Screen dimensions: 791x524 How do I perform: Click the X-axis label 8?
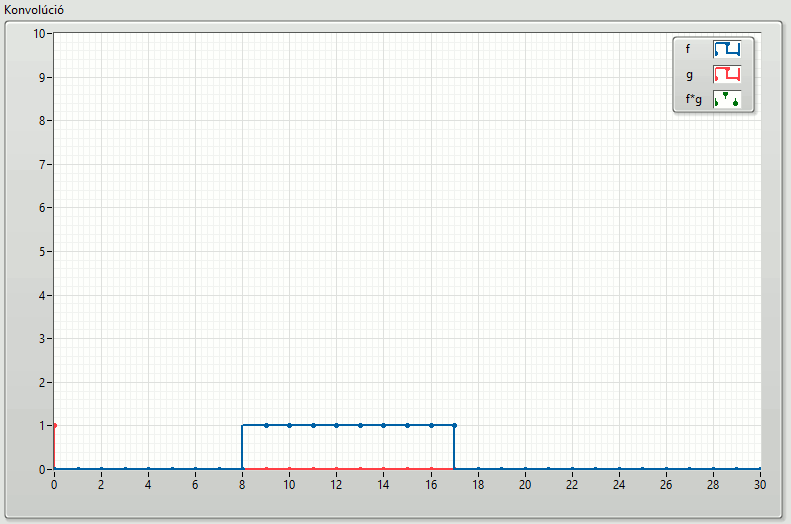click(242, 485)
